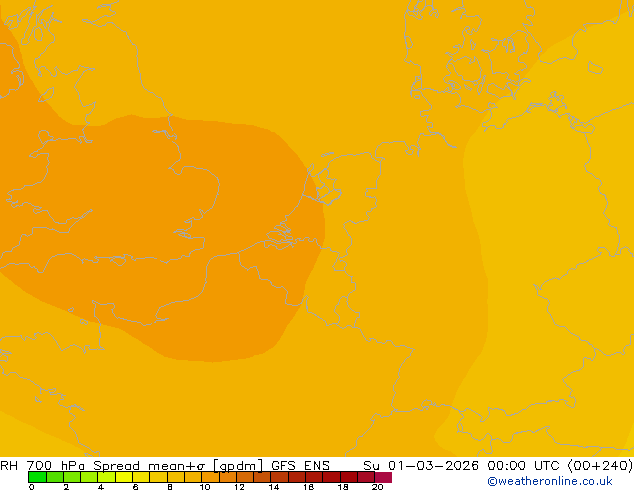This screenshot has height=490, width=634.
Task: Open the weatheronline.co.uk copyright link
Action: click(x=550, y=481)
